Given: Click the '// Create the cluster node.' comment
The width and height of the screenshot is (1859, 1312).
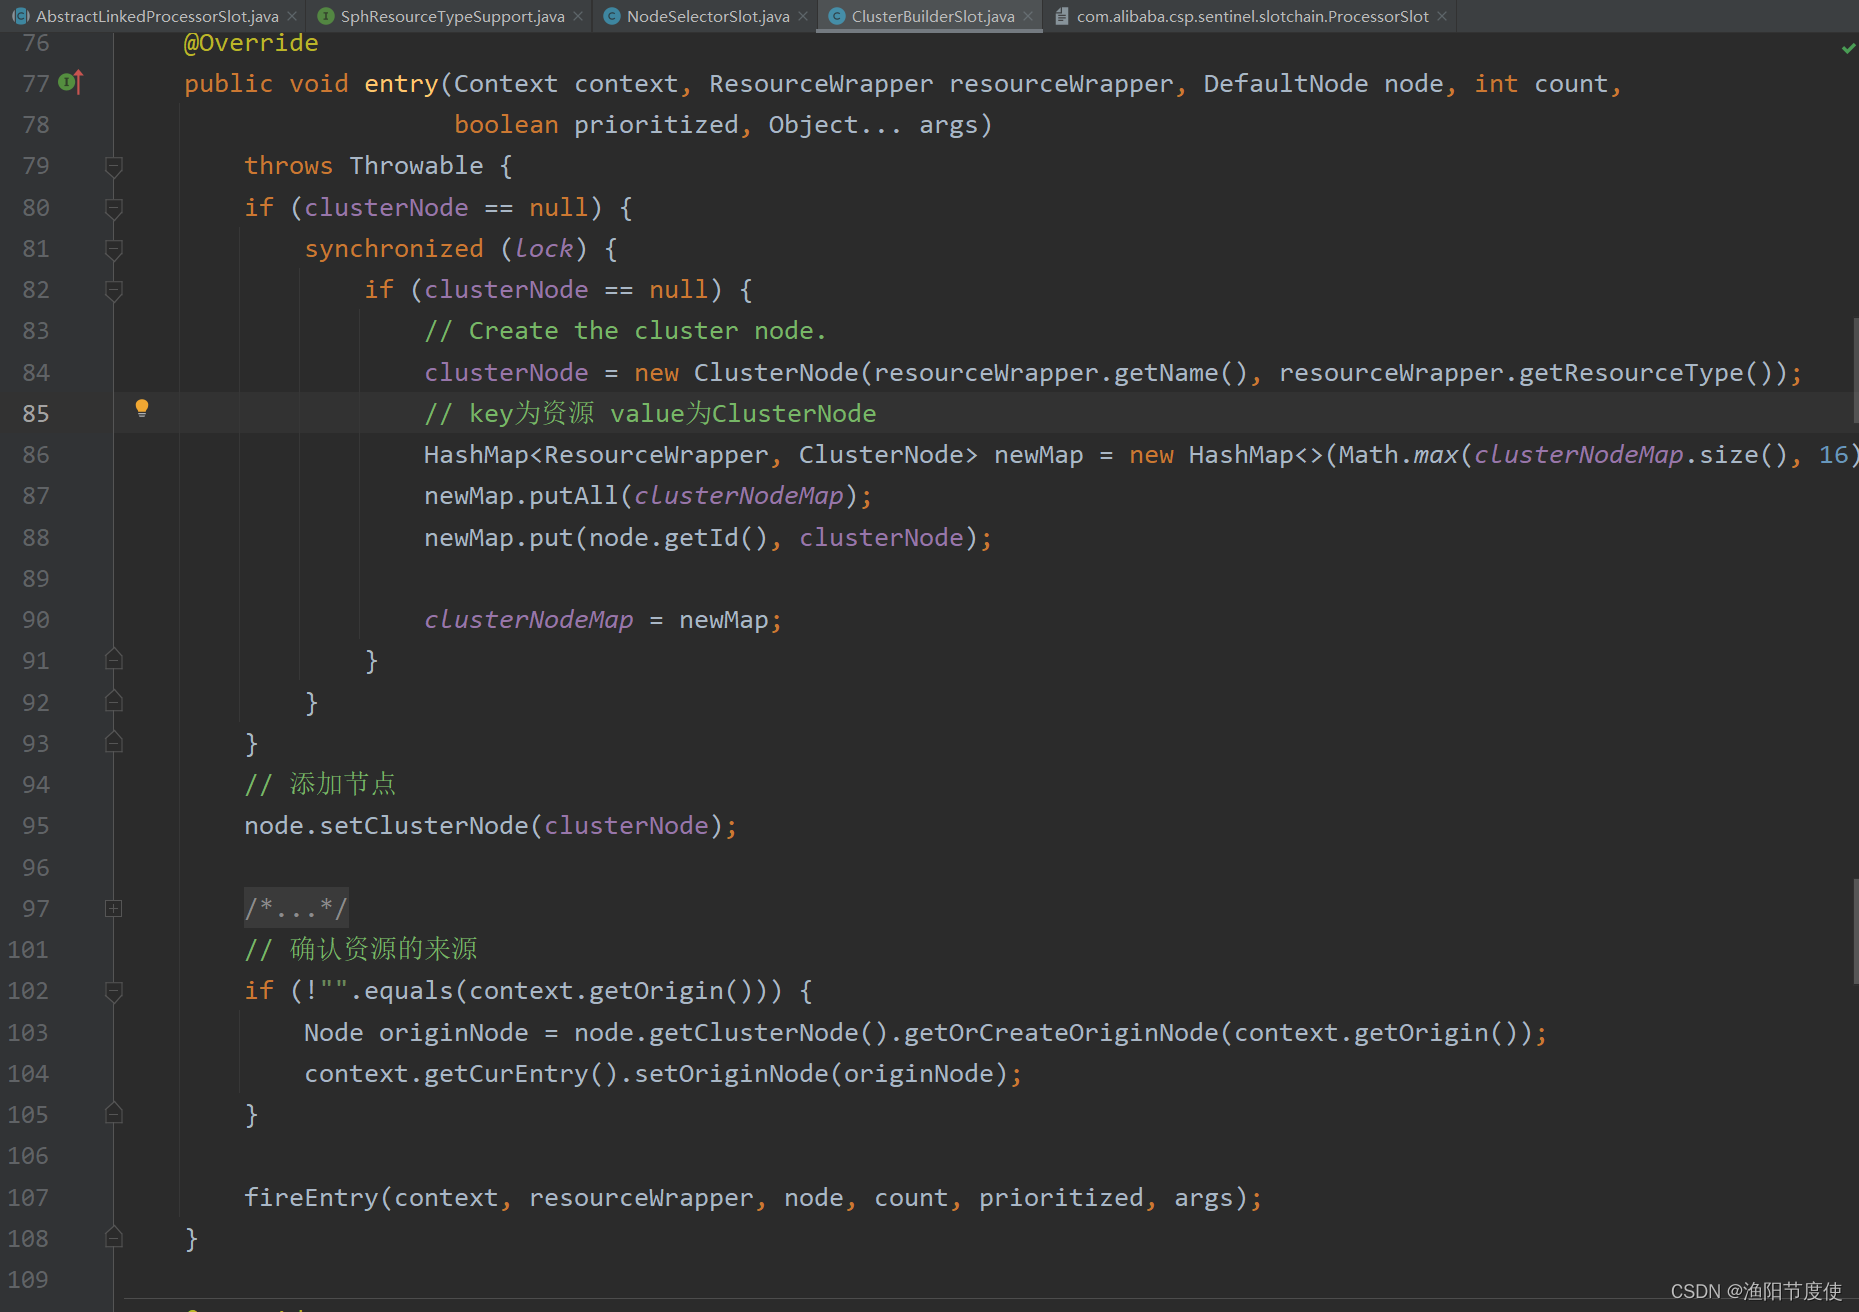Looking at the screenshot, I should pyautogui.click(x=625, y=330).
